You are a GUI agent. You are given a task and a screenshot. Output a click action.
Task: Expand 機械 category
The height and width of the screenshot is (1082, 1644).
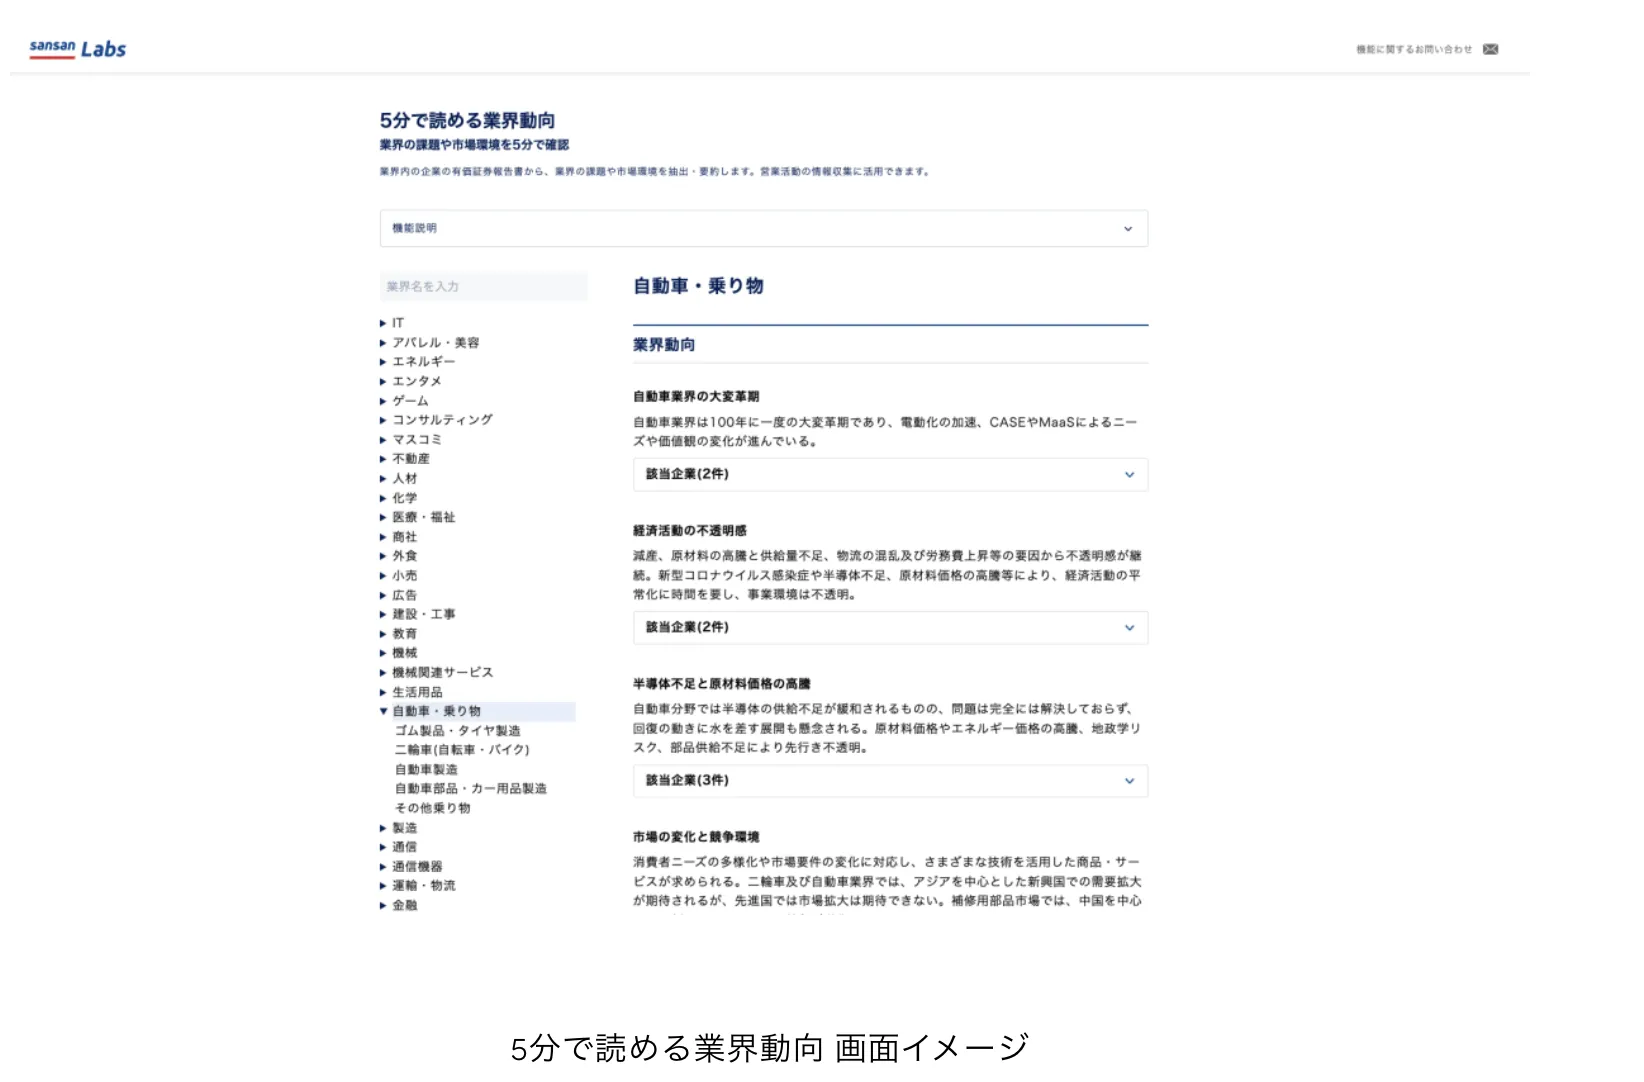coord(398,653)
